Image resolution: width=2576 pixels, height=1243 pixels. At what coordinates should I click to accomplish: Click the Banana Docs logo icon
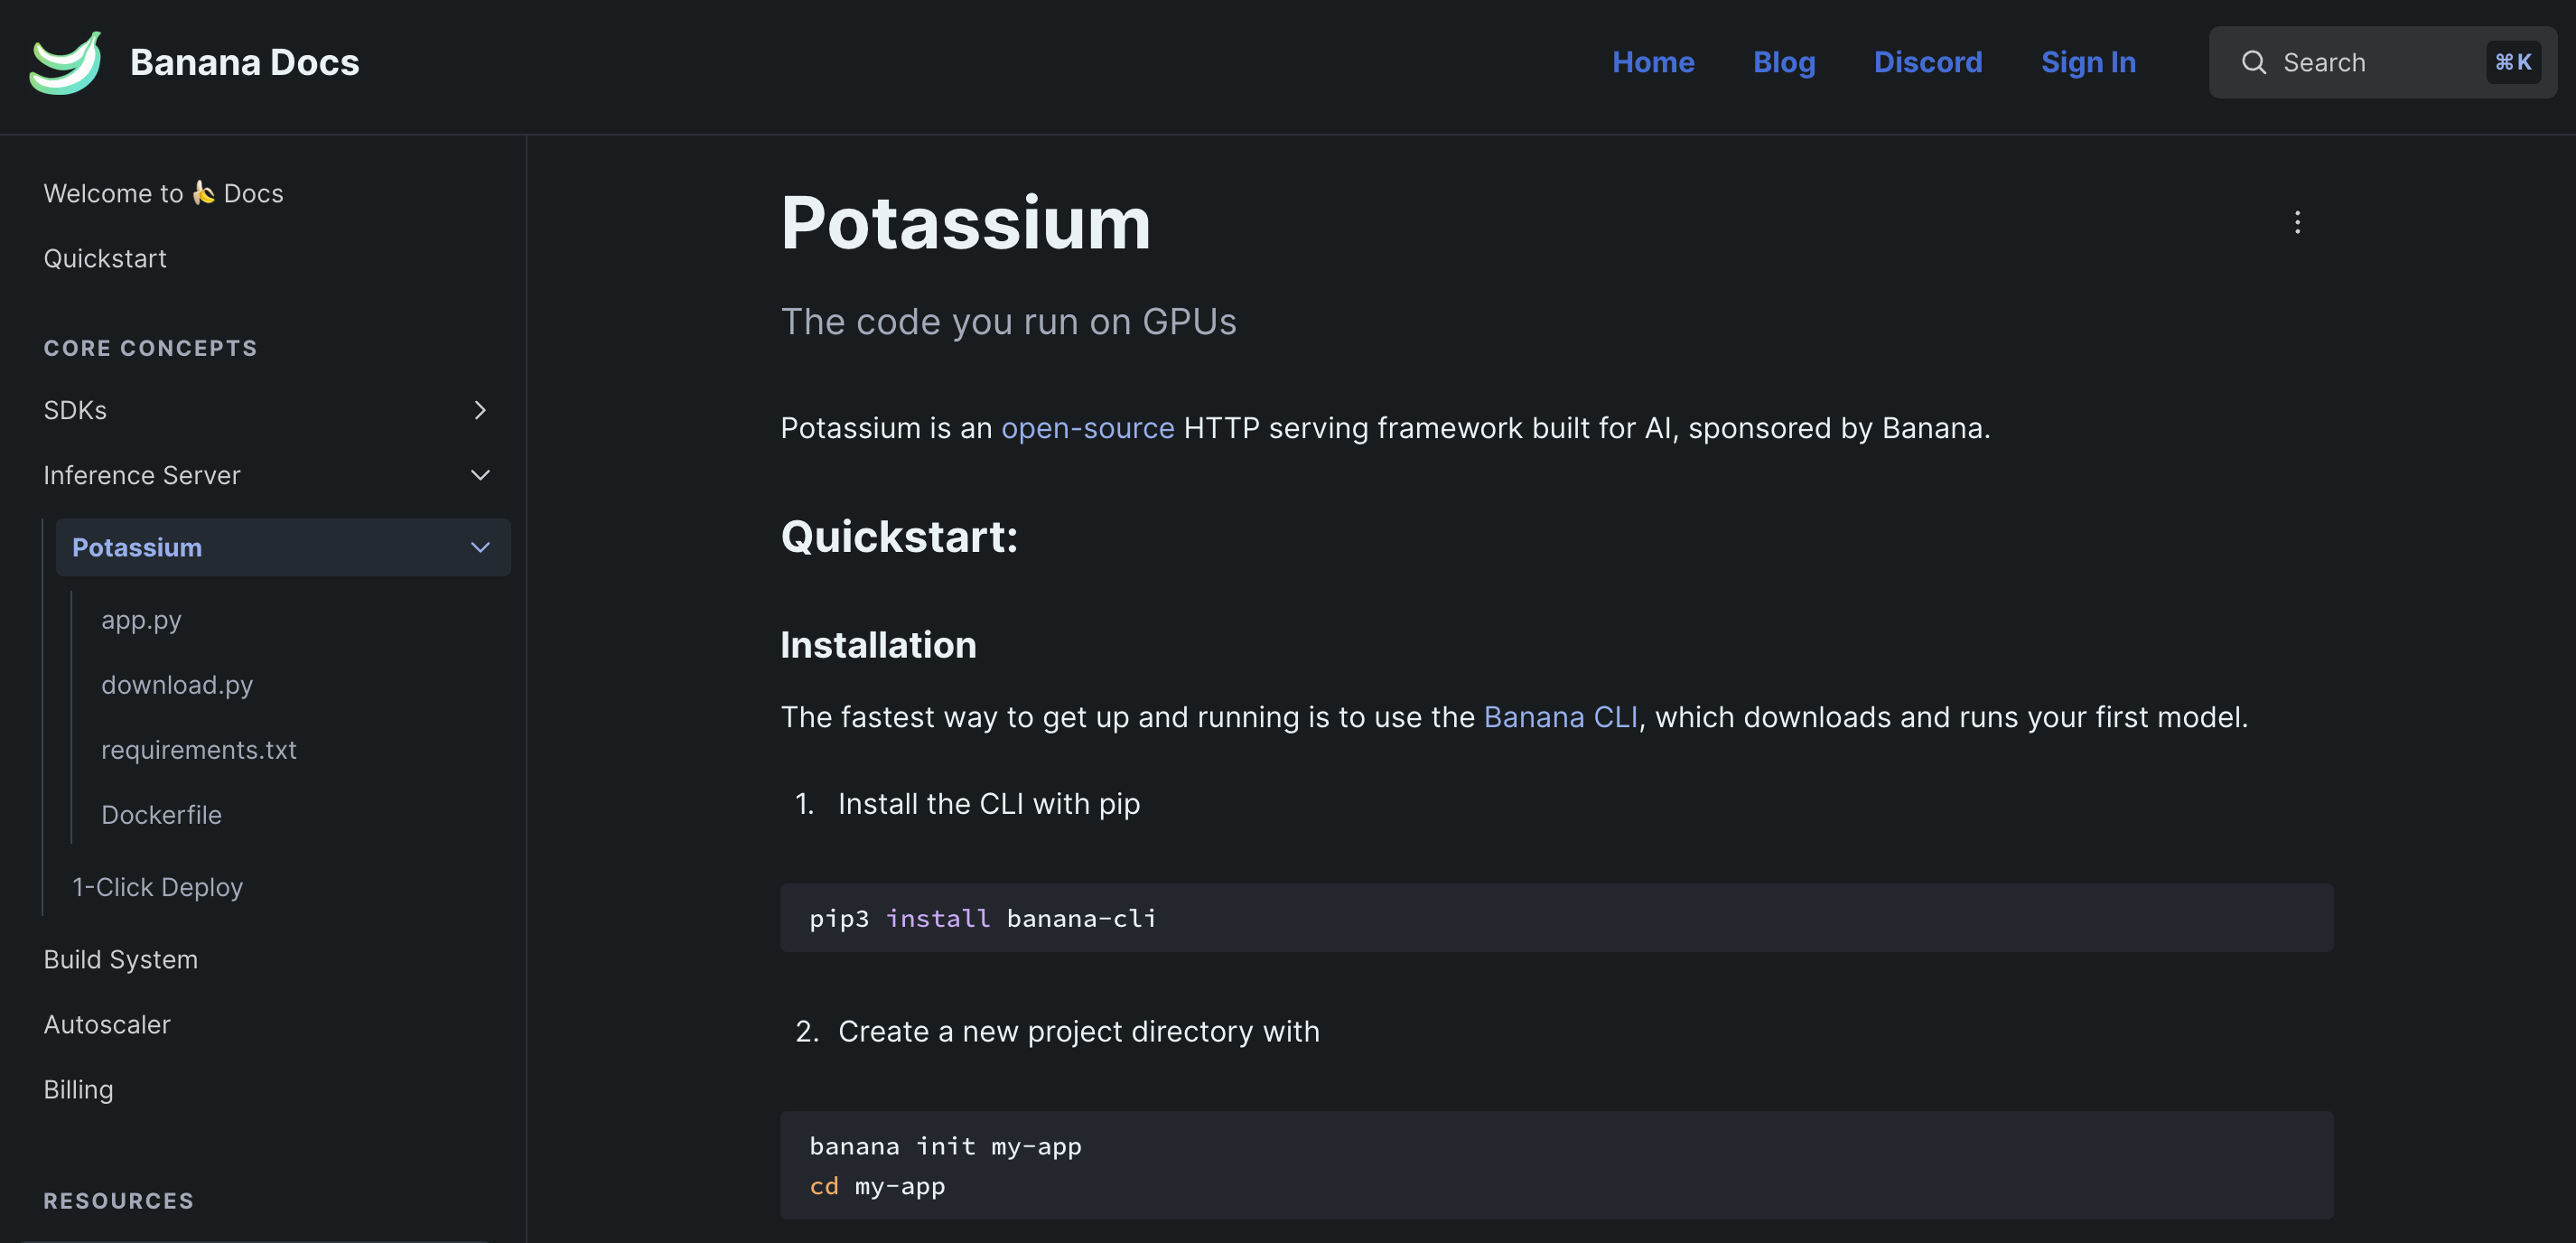(65, 62)
